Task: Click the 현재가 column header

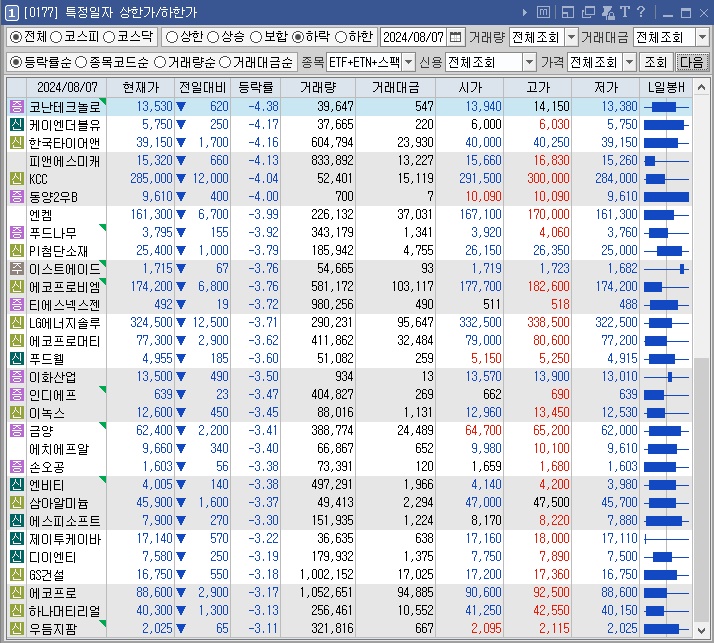Action: point(141,87)
